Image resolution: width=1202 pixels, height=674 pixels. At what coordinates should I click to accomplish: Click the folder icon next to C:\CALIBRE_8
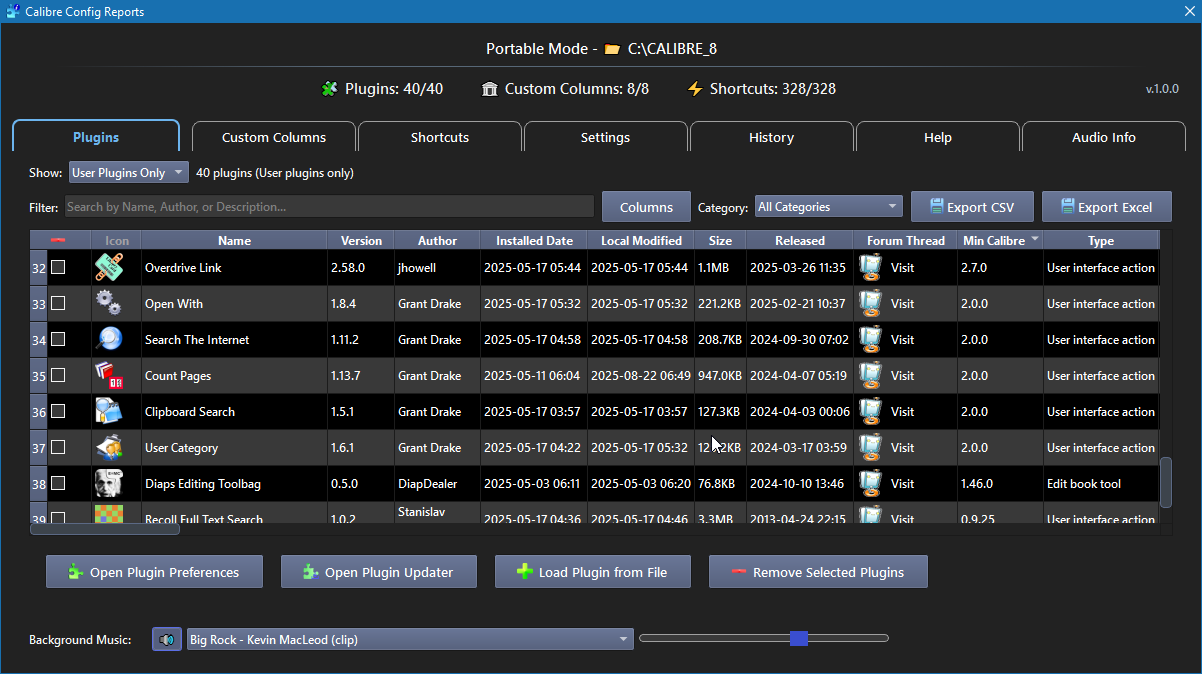(612, 49)
